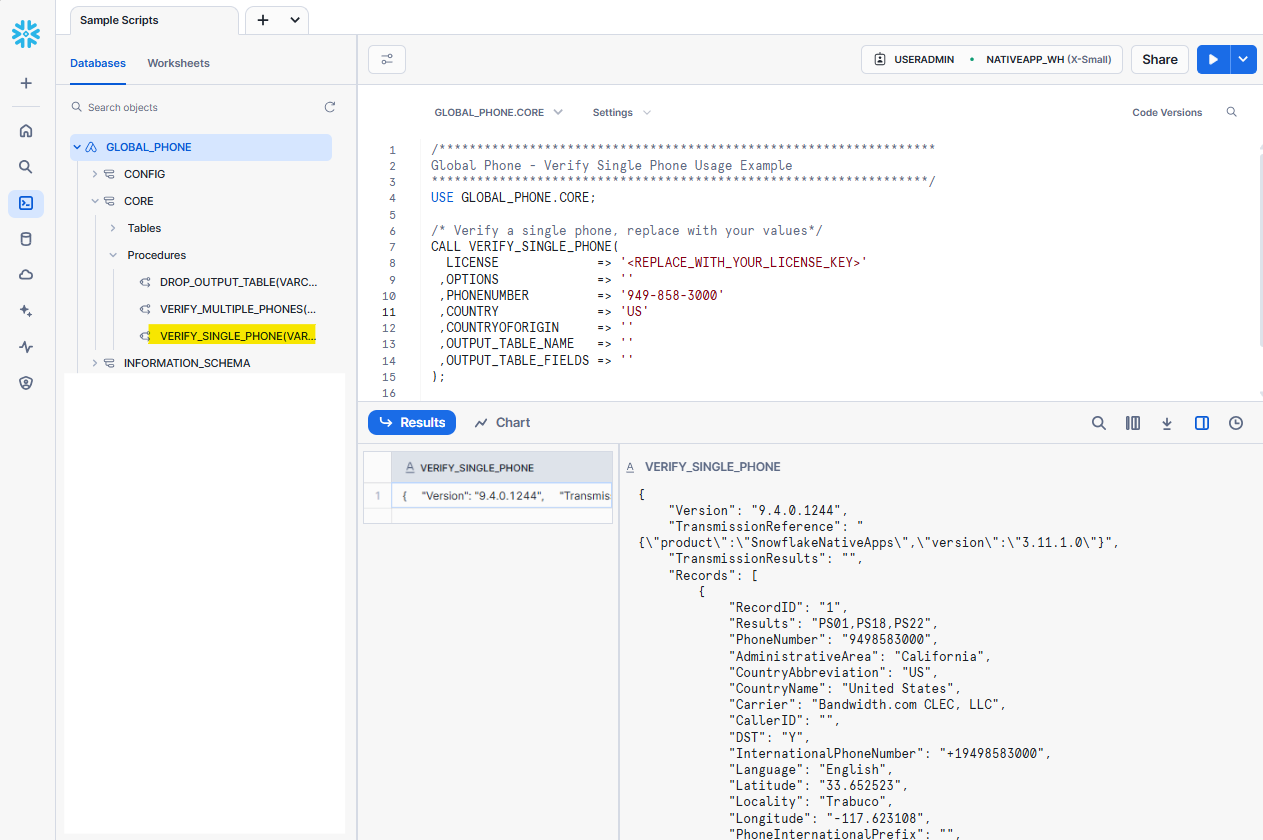Download the query results
This screenshot has width=1263, height=840.
click(x=1167, y=423)
